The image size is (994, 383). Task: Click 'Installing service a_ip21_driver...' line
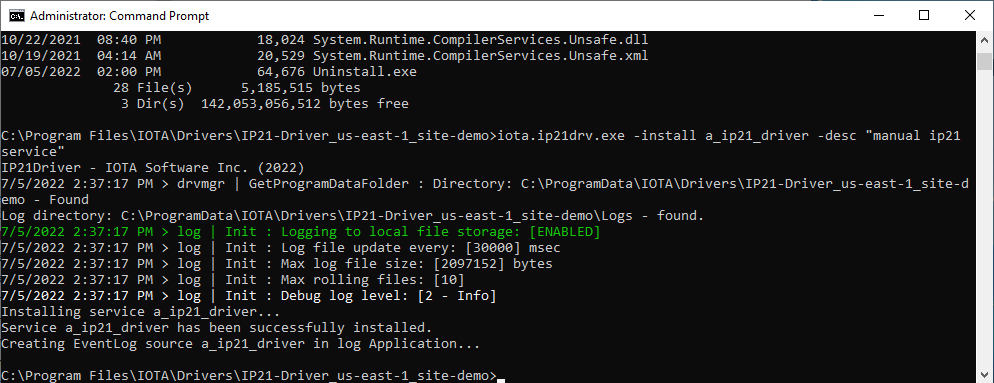(x=141, y=311)
